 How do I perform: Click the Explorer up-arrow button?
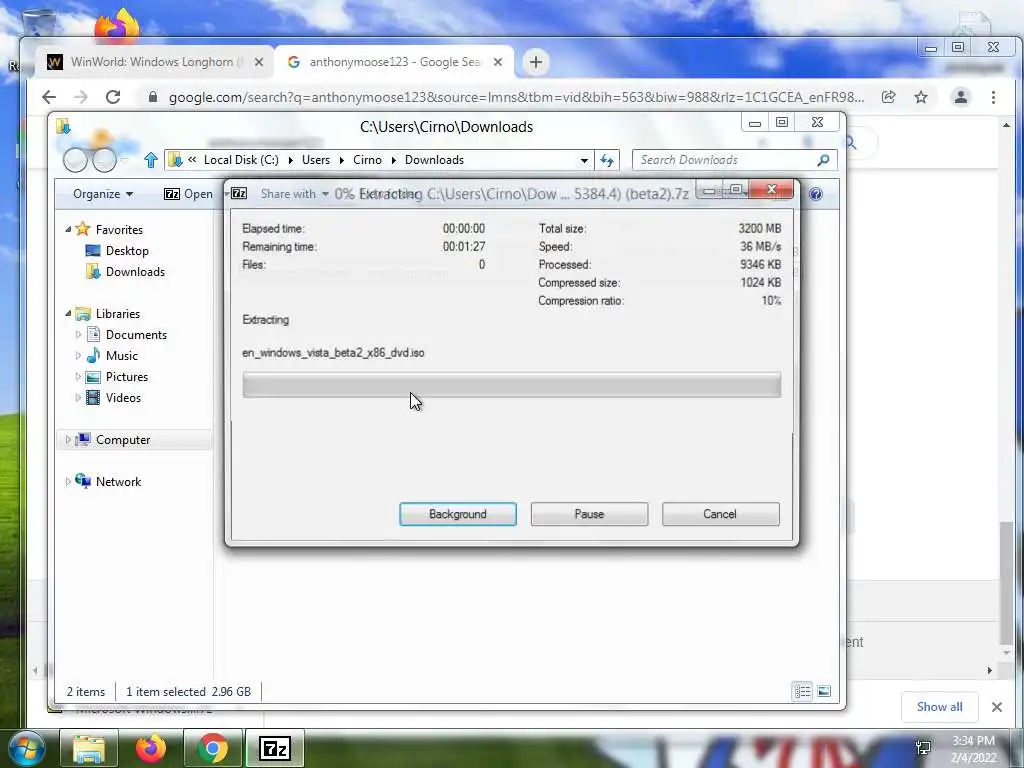tap(151, 160)
